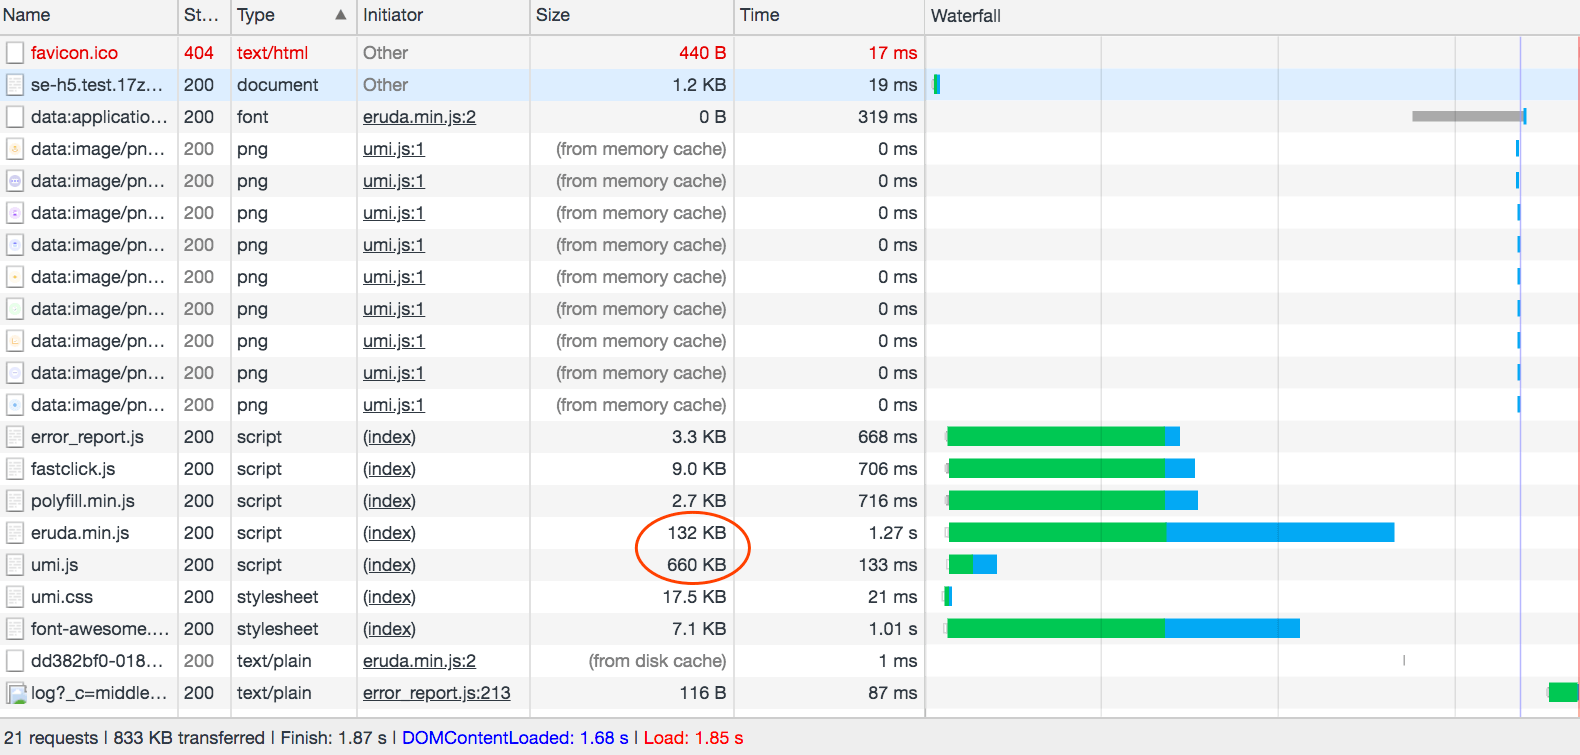Screen dimensions: 1580x755
Task: Open the (index) initiator link for polyfill.min.js
Action: [389, 501]
